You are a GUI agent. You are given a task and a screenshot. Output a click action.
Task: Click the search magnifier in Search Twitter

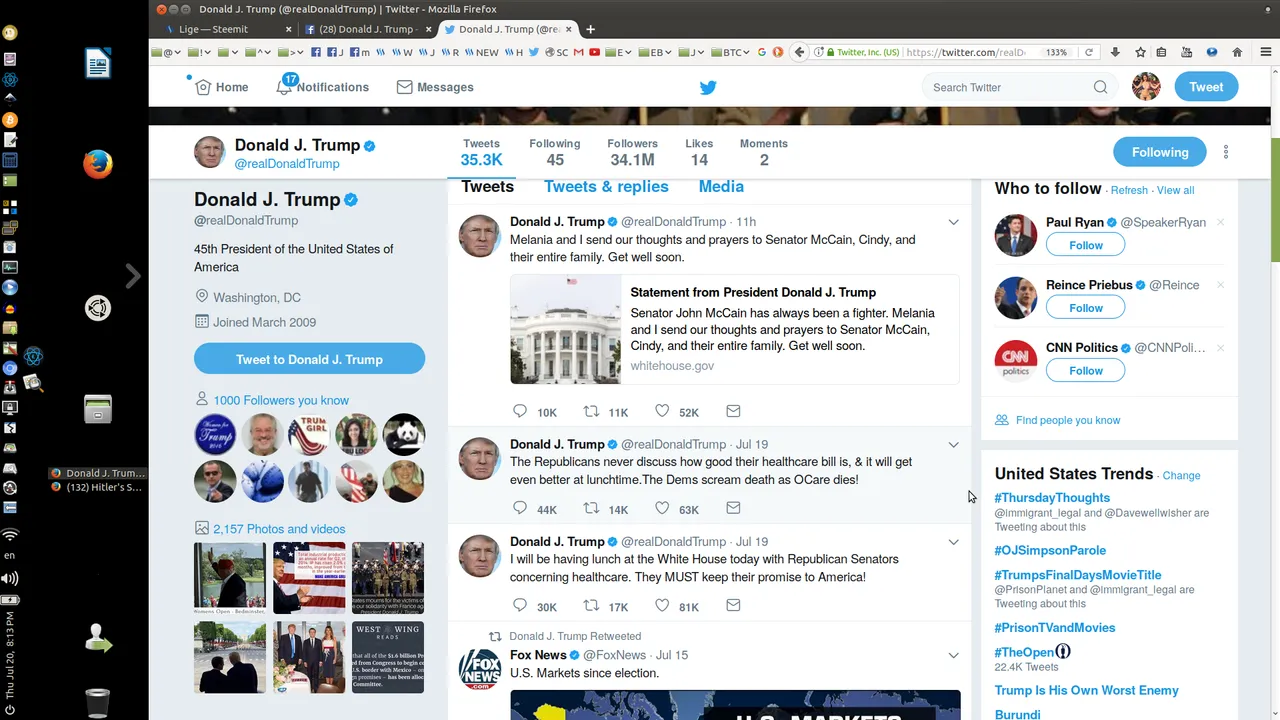tap(1100, 87)
